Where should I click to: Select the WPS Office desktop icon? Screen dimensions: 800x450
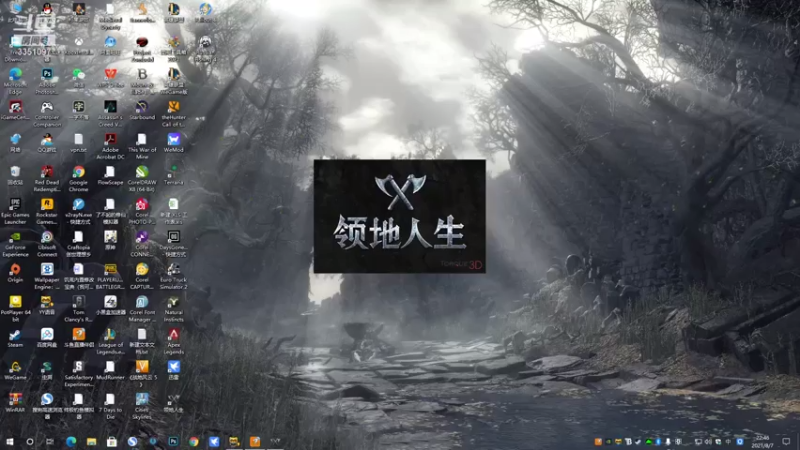pos(110,78)
